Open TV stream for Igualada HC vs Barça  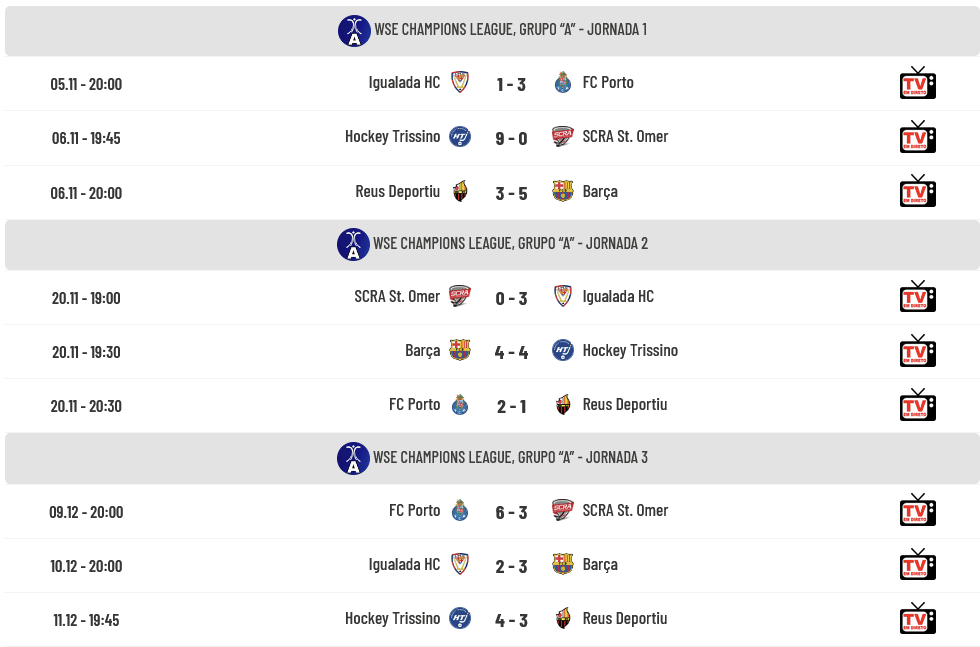coord(917,565)
